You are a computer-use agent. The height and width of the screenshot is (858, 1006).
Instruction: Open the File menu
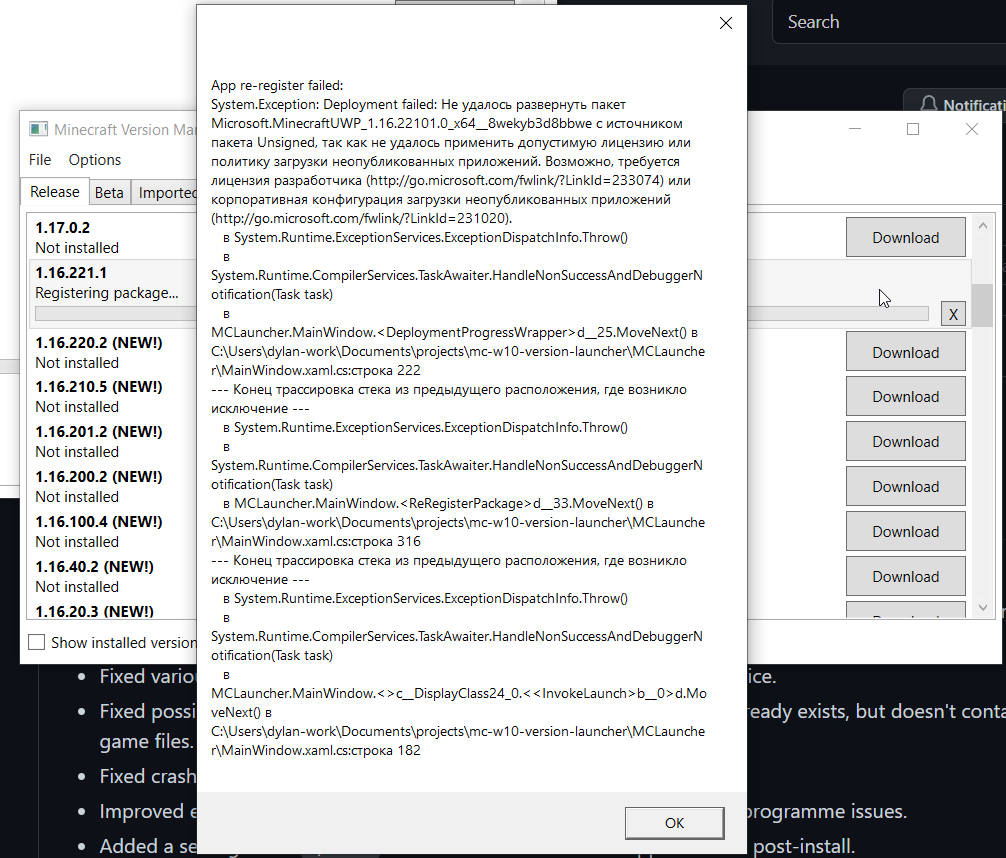(x=40, y=160)
